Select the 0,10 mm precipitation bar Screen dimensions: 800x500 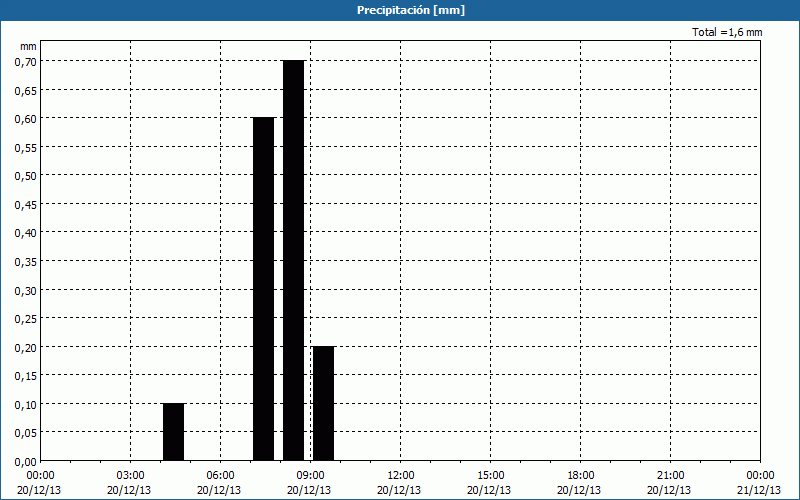point(173,432)
